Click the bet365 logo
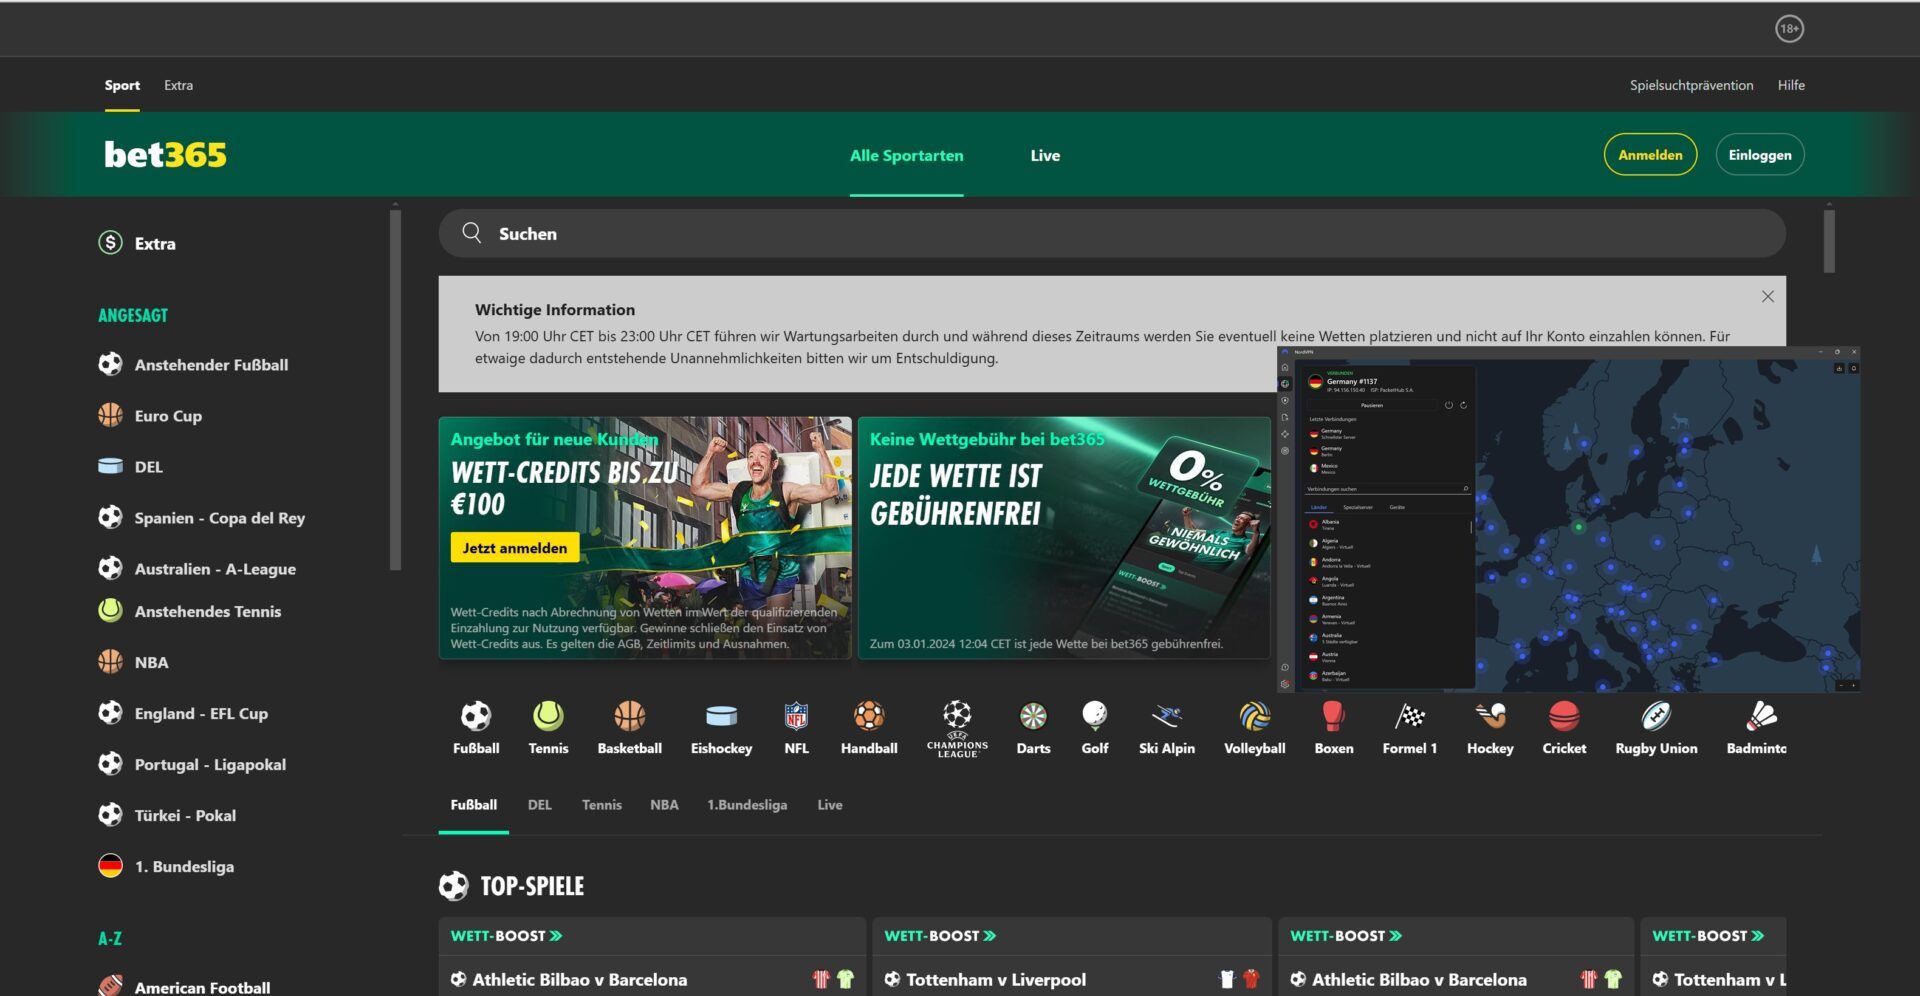The width and height of the screenshot is (1920, 996). tap(165, 154)
